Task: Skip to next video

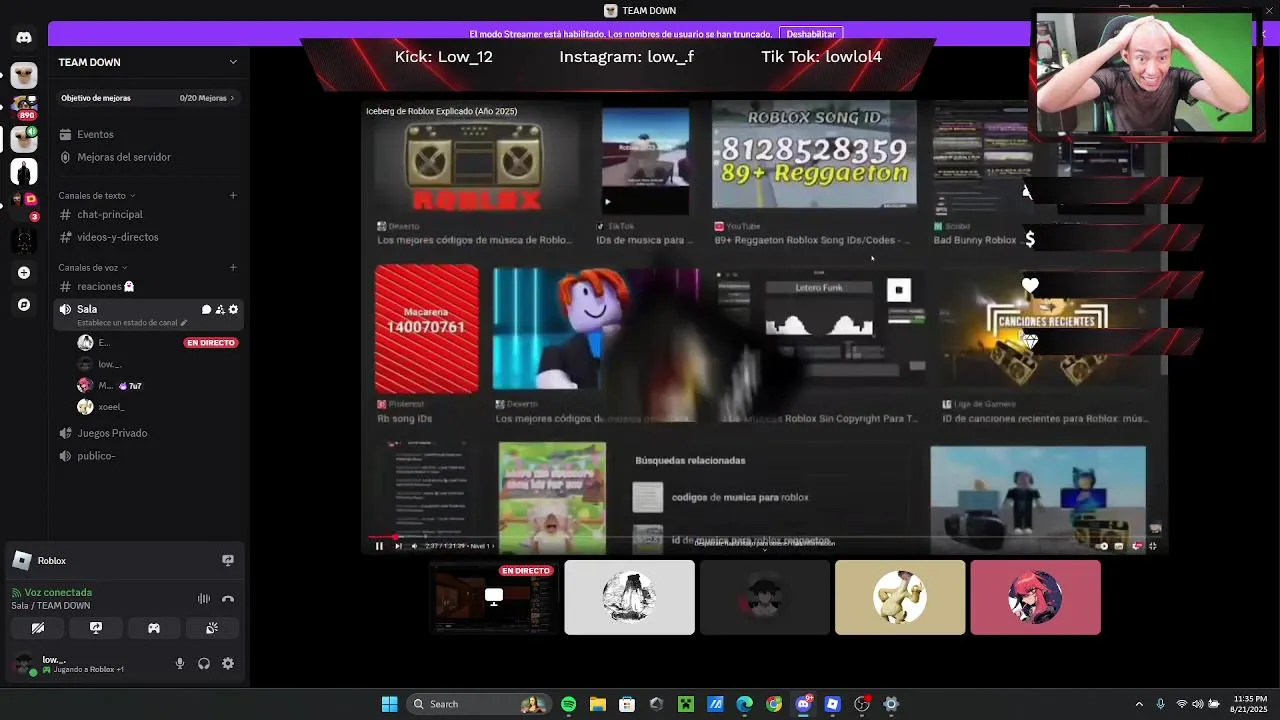Action: (397, 546)
